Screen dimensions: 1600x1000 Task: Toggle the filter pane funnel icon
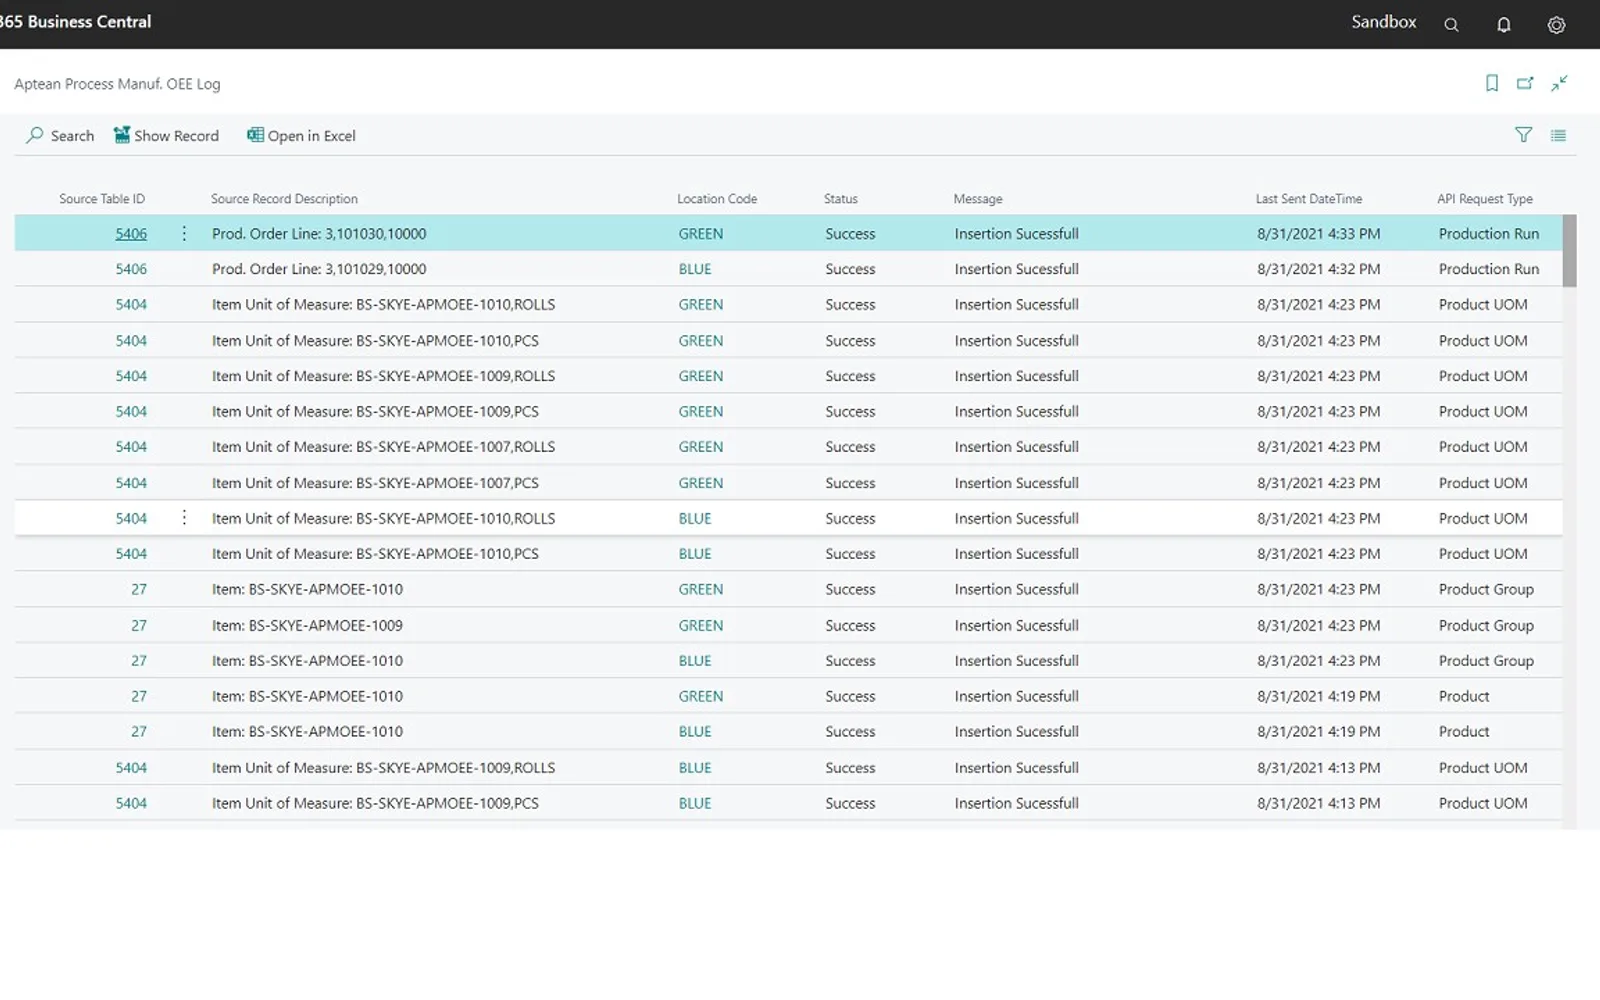tap(1523, 135)
